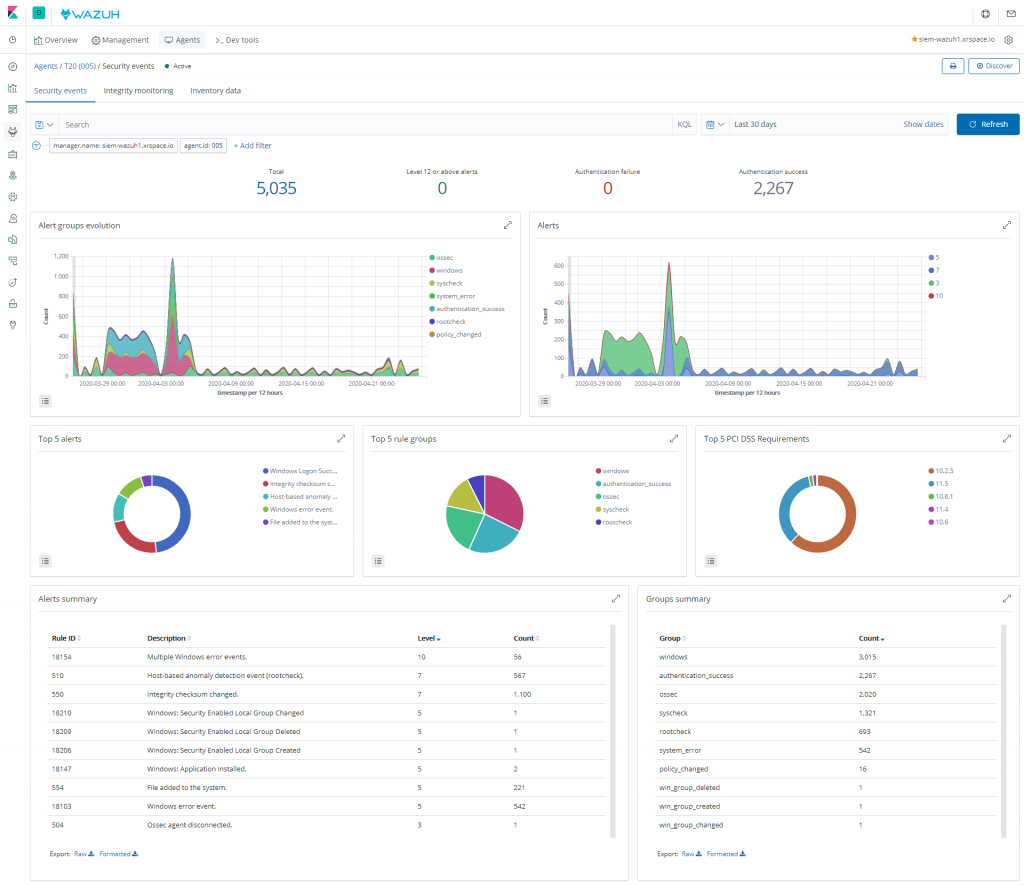Click the agent.id: 005 filter pill
This screenshot has width=1024, height=885.
tap(203, 146)
